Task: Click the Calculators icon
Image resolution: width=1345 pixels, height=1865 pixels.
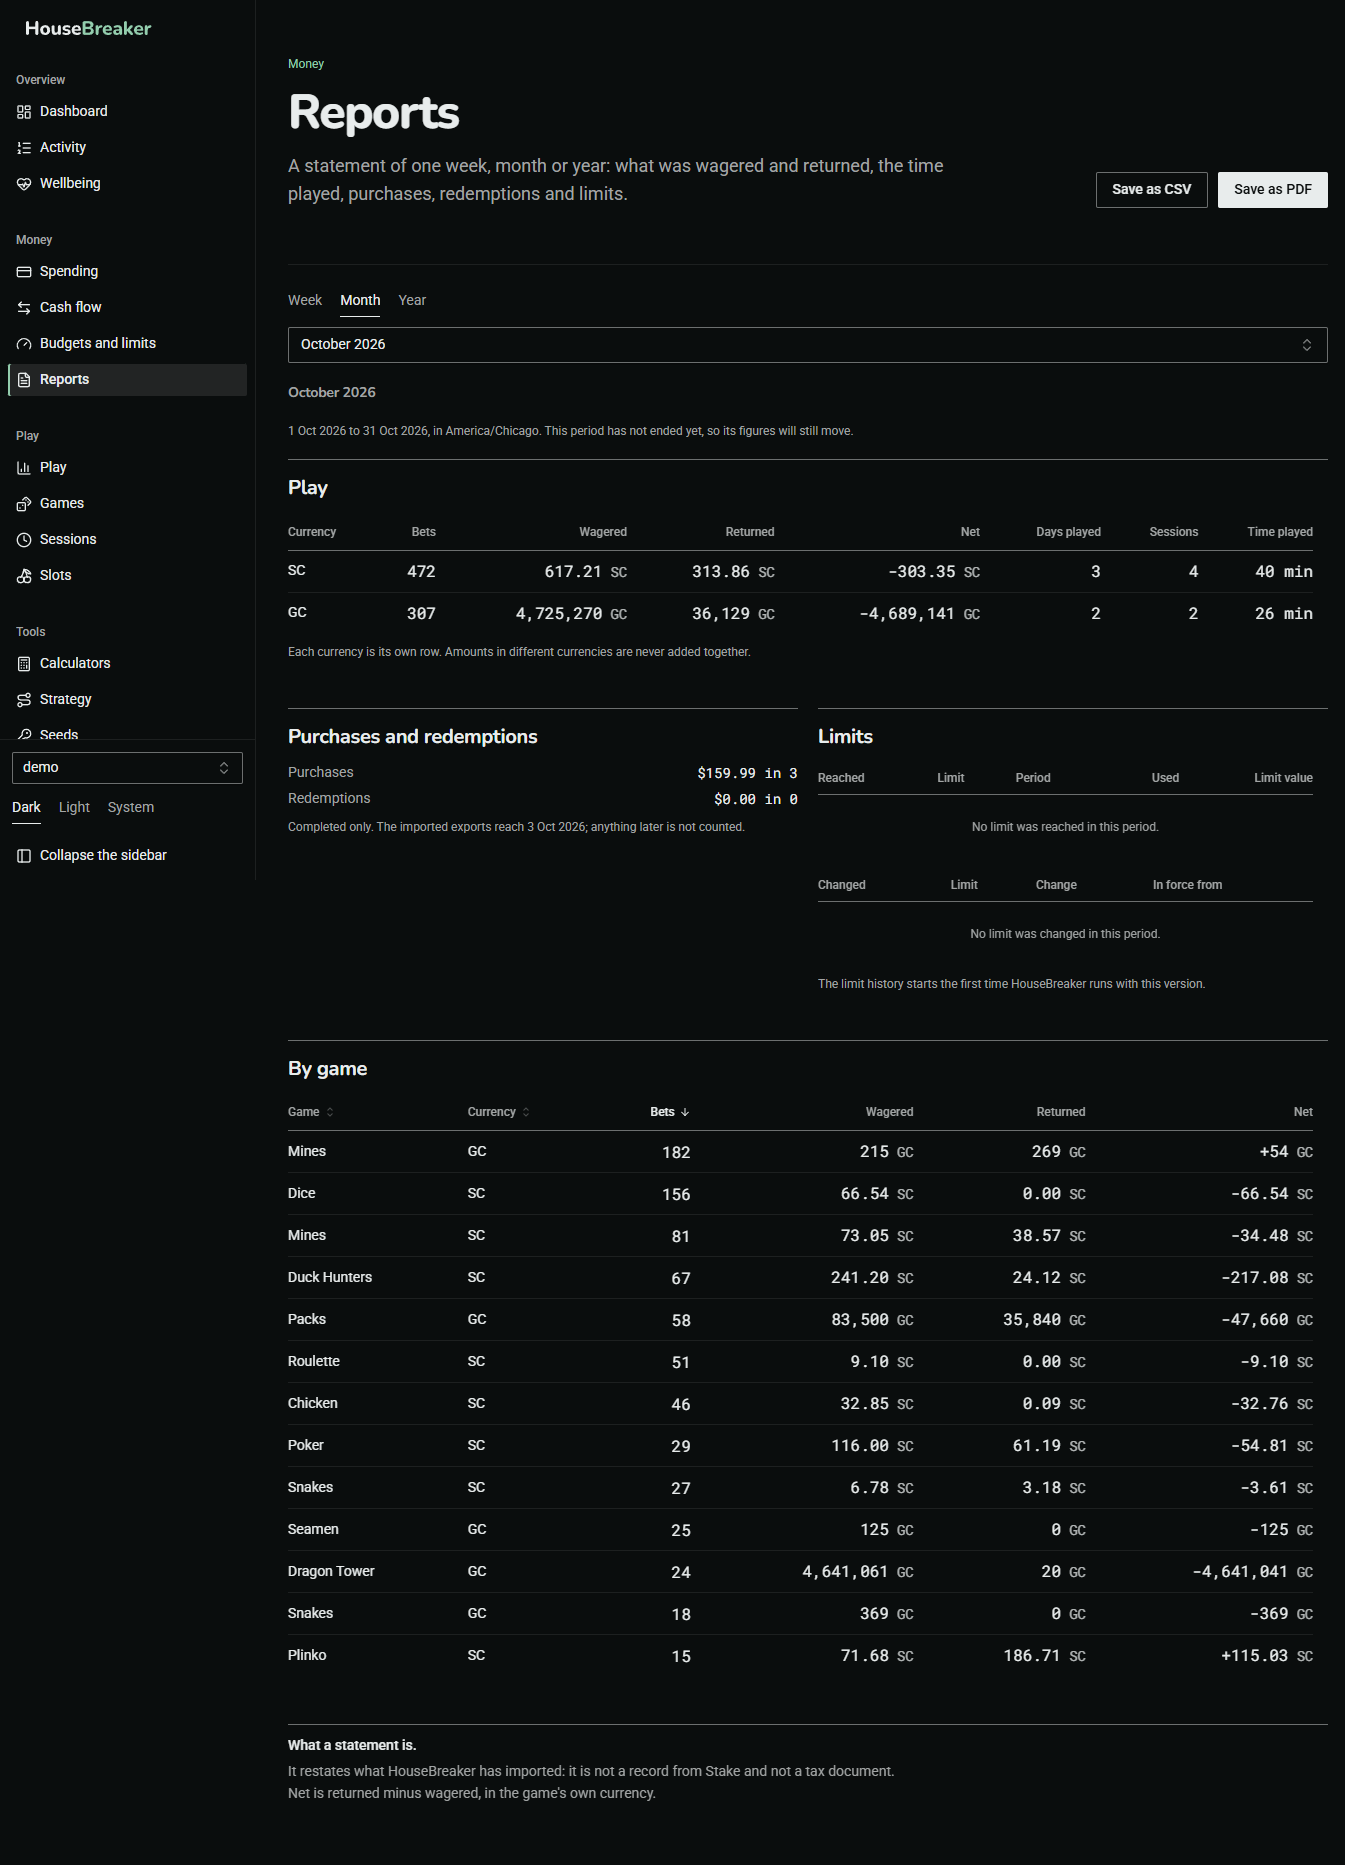Action: point(24,664)
